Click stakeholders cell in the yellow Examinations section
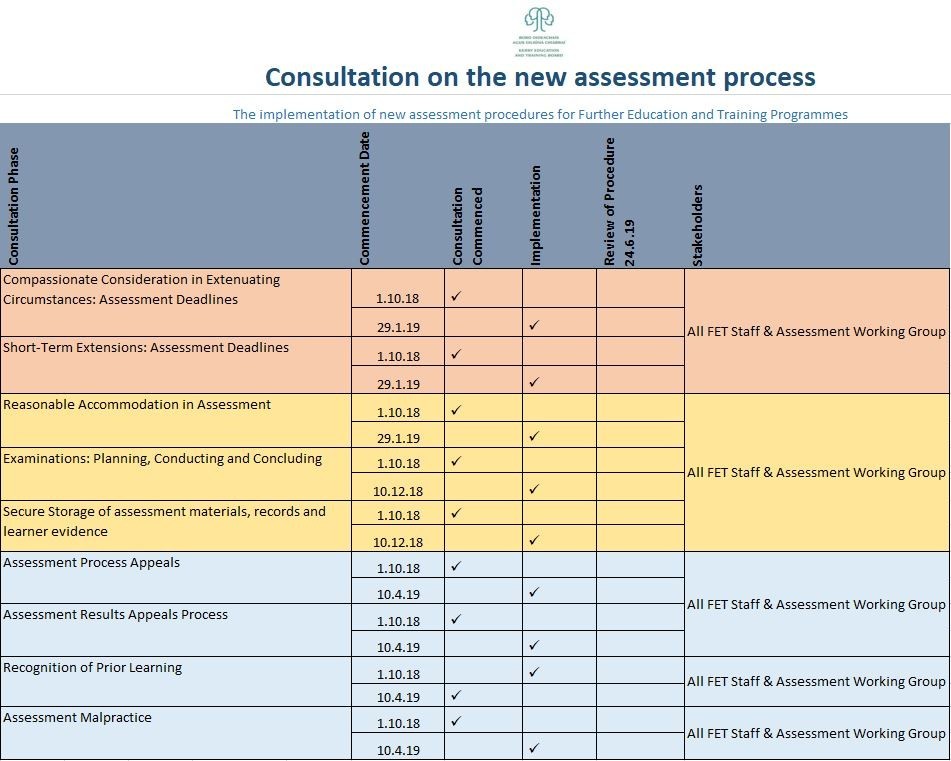Viewport: 951px width, 761px height. (817, 472)
